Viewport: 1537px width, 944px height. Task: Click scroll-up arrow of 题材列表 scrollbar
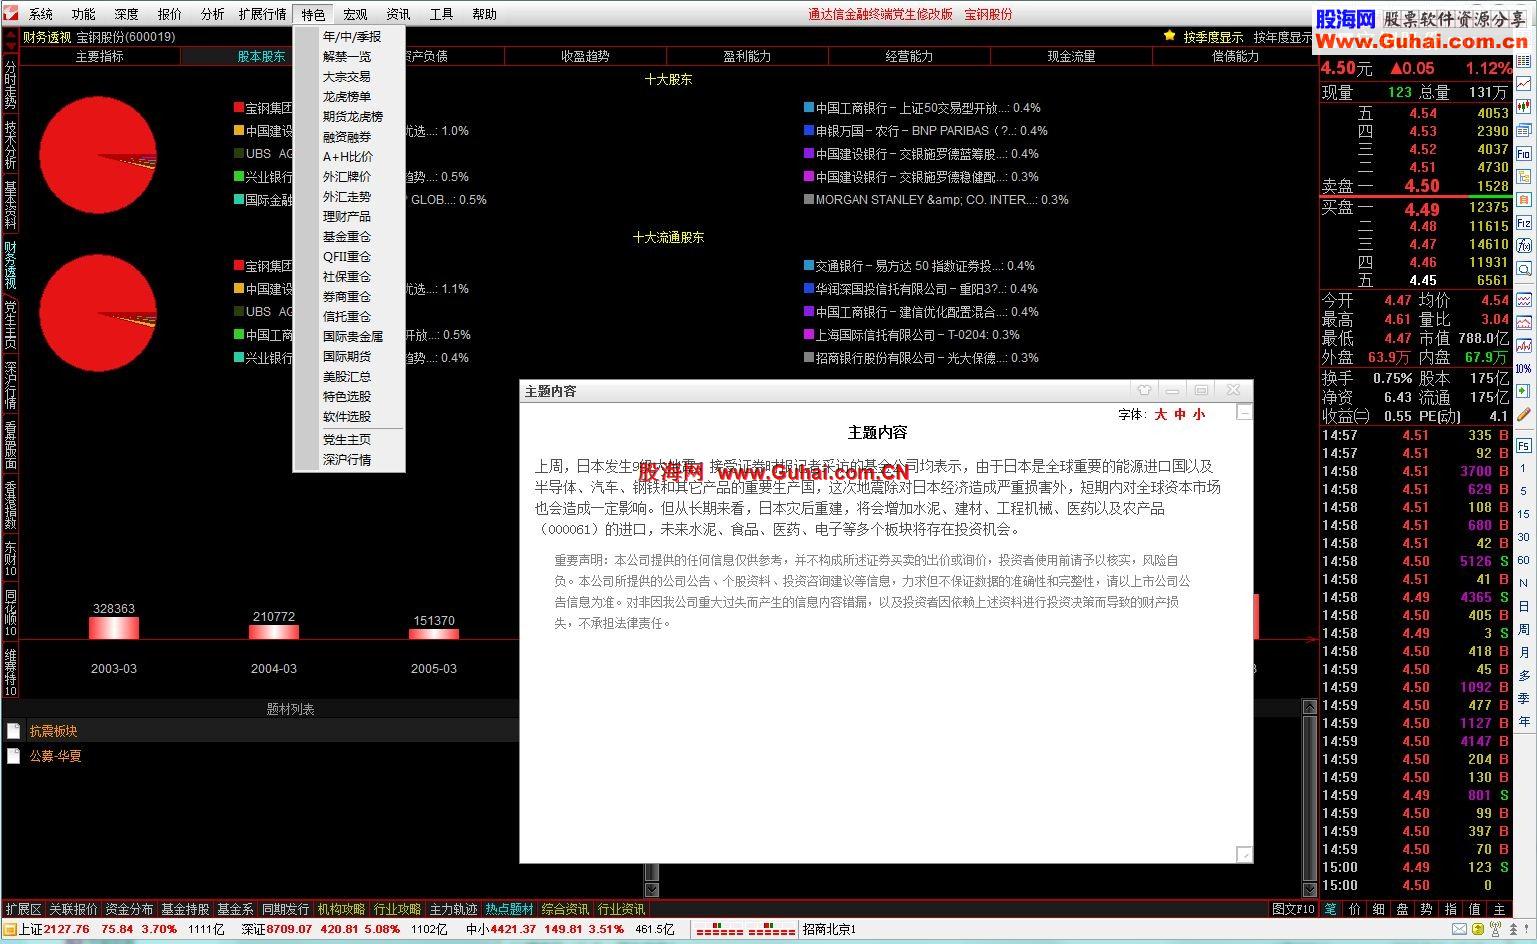tap(1309, 707)
